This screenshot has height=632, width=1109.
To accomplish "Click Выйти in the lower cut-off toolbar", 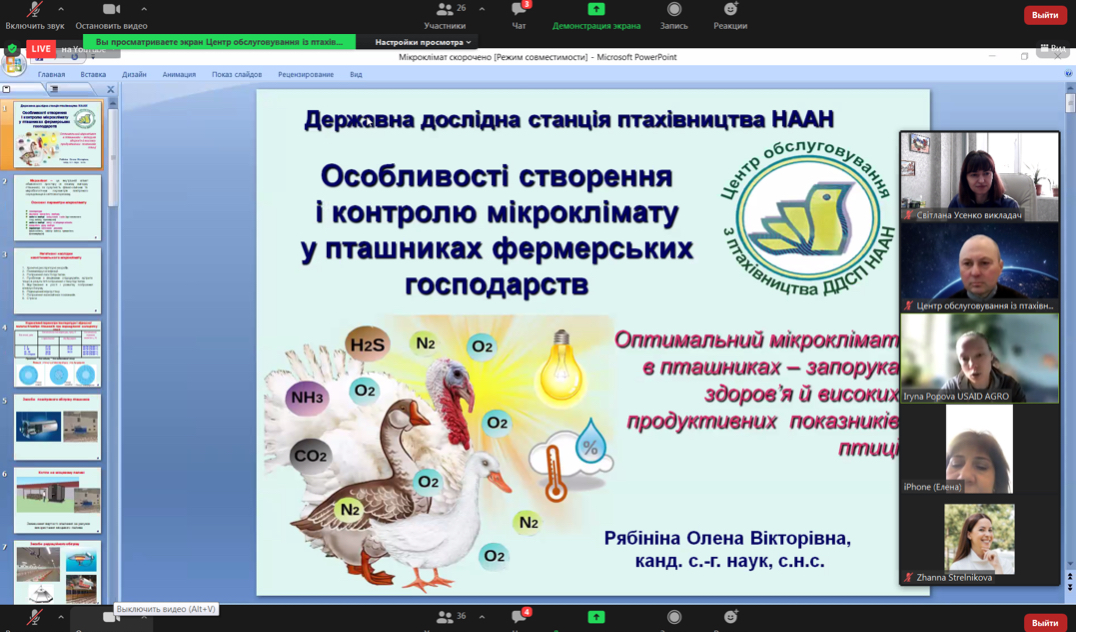I will tap(1045, 623).
